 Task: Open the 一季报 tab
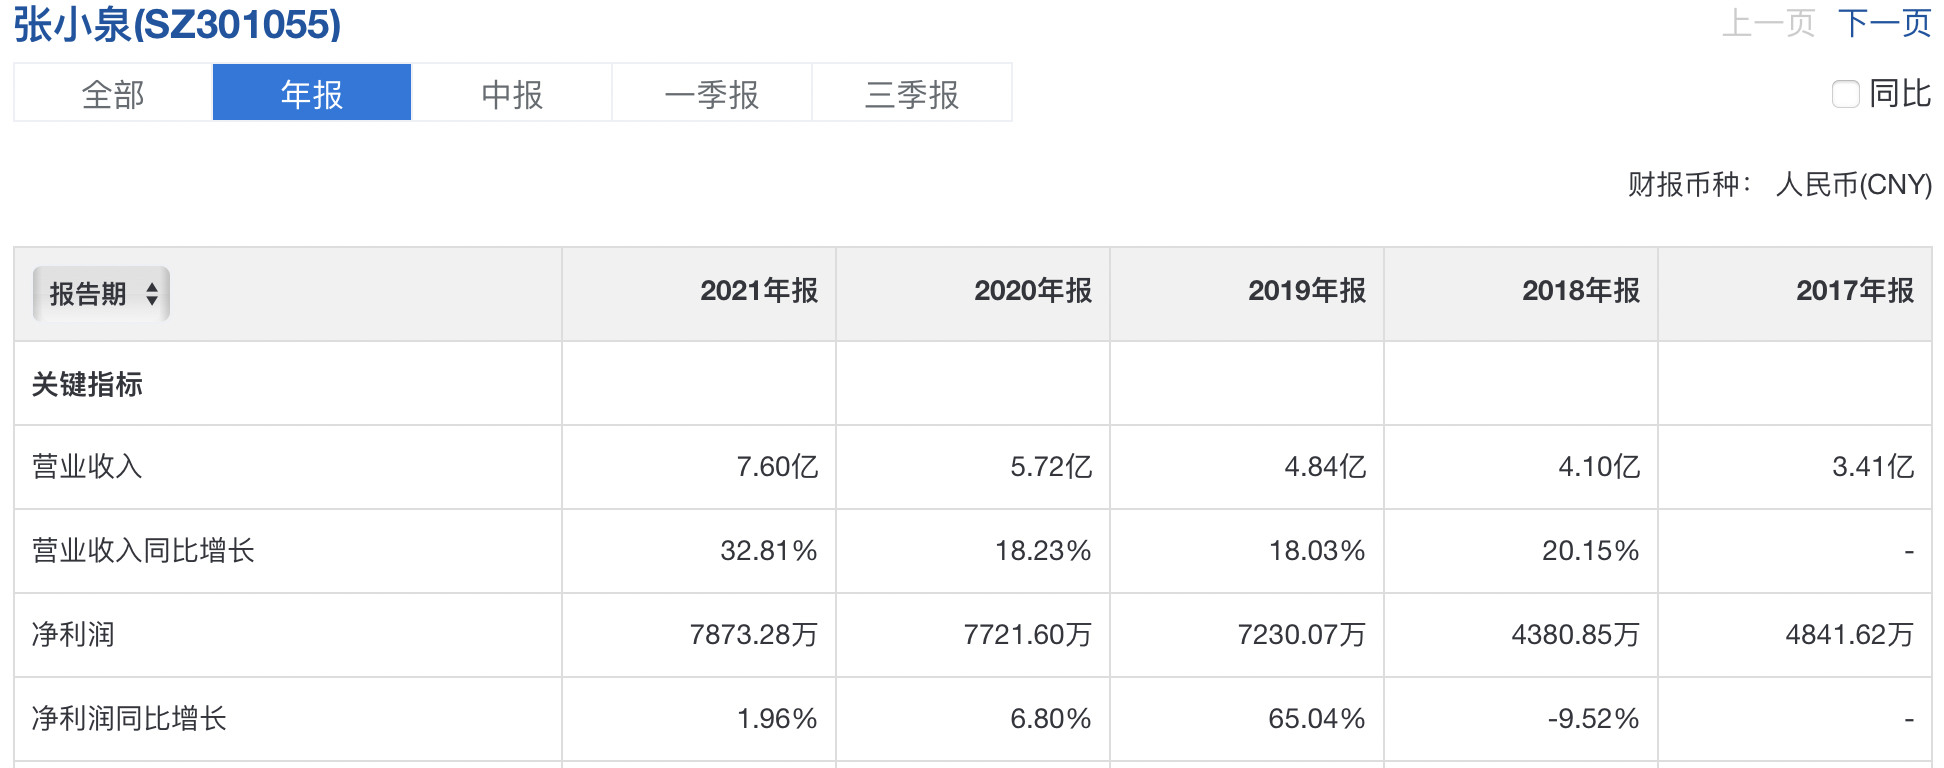coord(712,94)
